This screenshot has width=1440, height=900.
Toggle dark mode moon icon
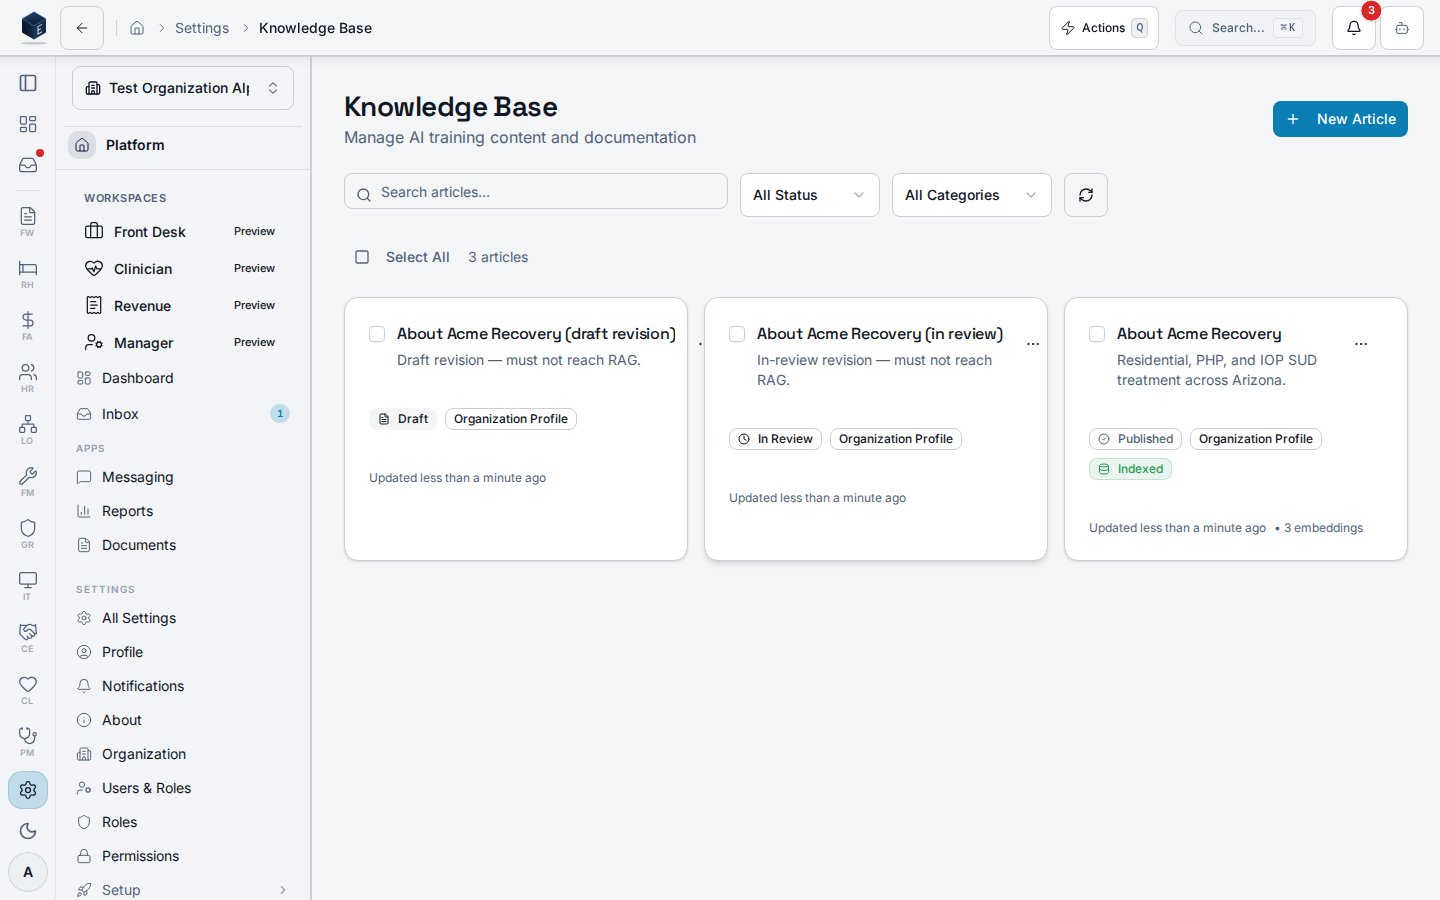click(x=28, y=831)
